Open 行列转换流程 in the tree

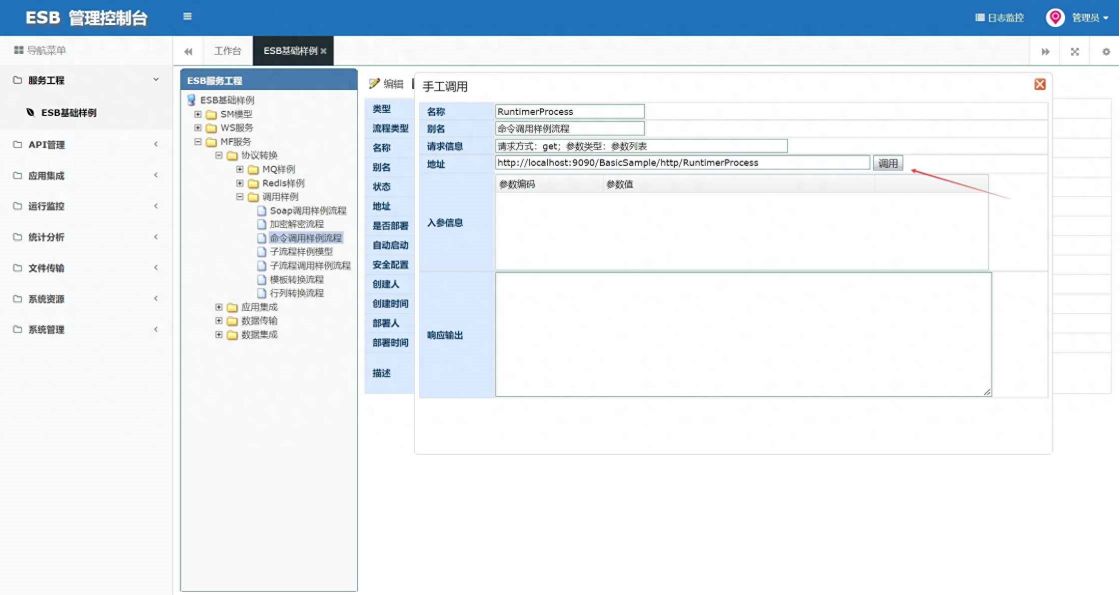[296, 293]
